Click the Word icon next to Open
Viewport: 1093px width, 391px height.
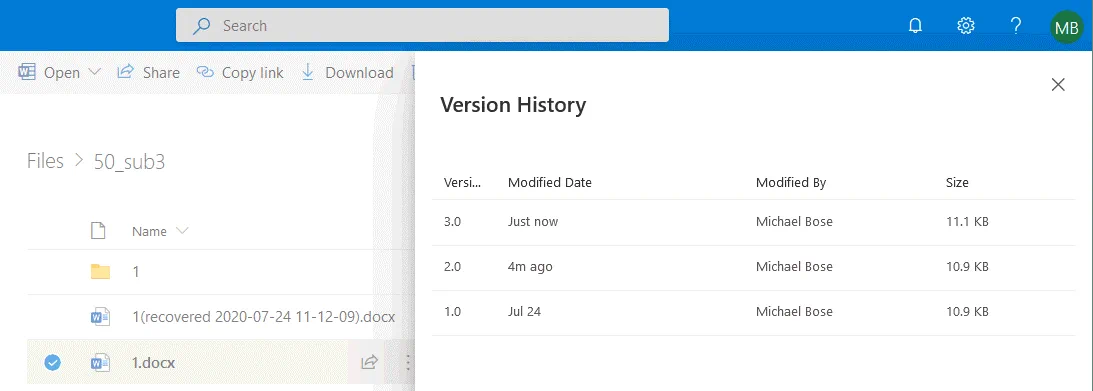click(26, 72)
